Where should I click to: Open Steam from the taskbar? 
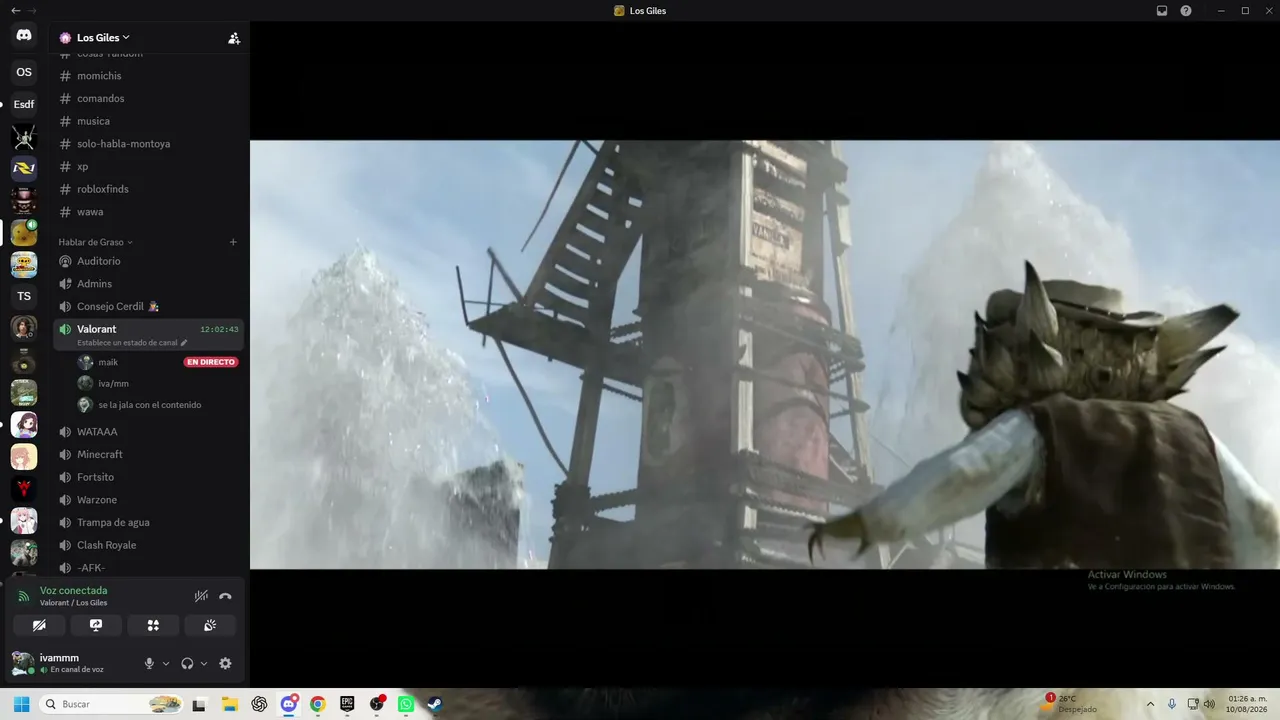[435, 704]
